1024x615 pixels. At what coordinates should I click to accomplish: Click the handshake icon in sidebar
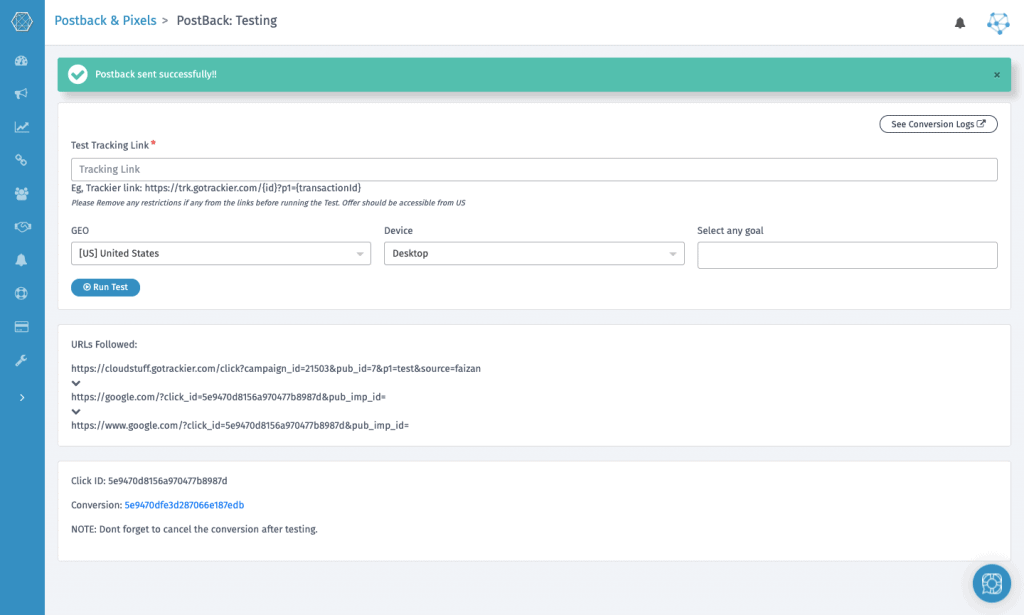coord(21,227)
